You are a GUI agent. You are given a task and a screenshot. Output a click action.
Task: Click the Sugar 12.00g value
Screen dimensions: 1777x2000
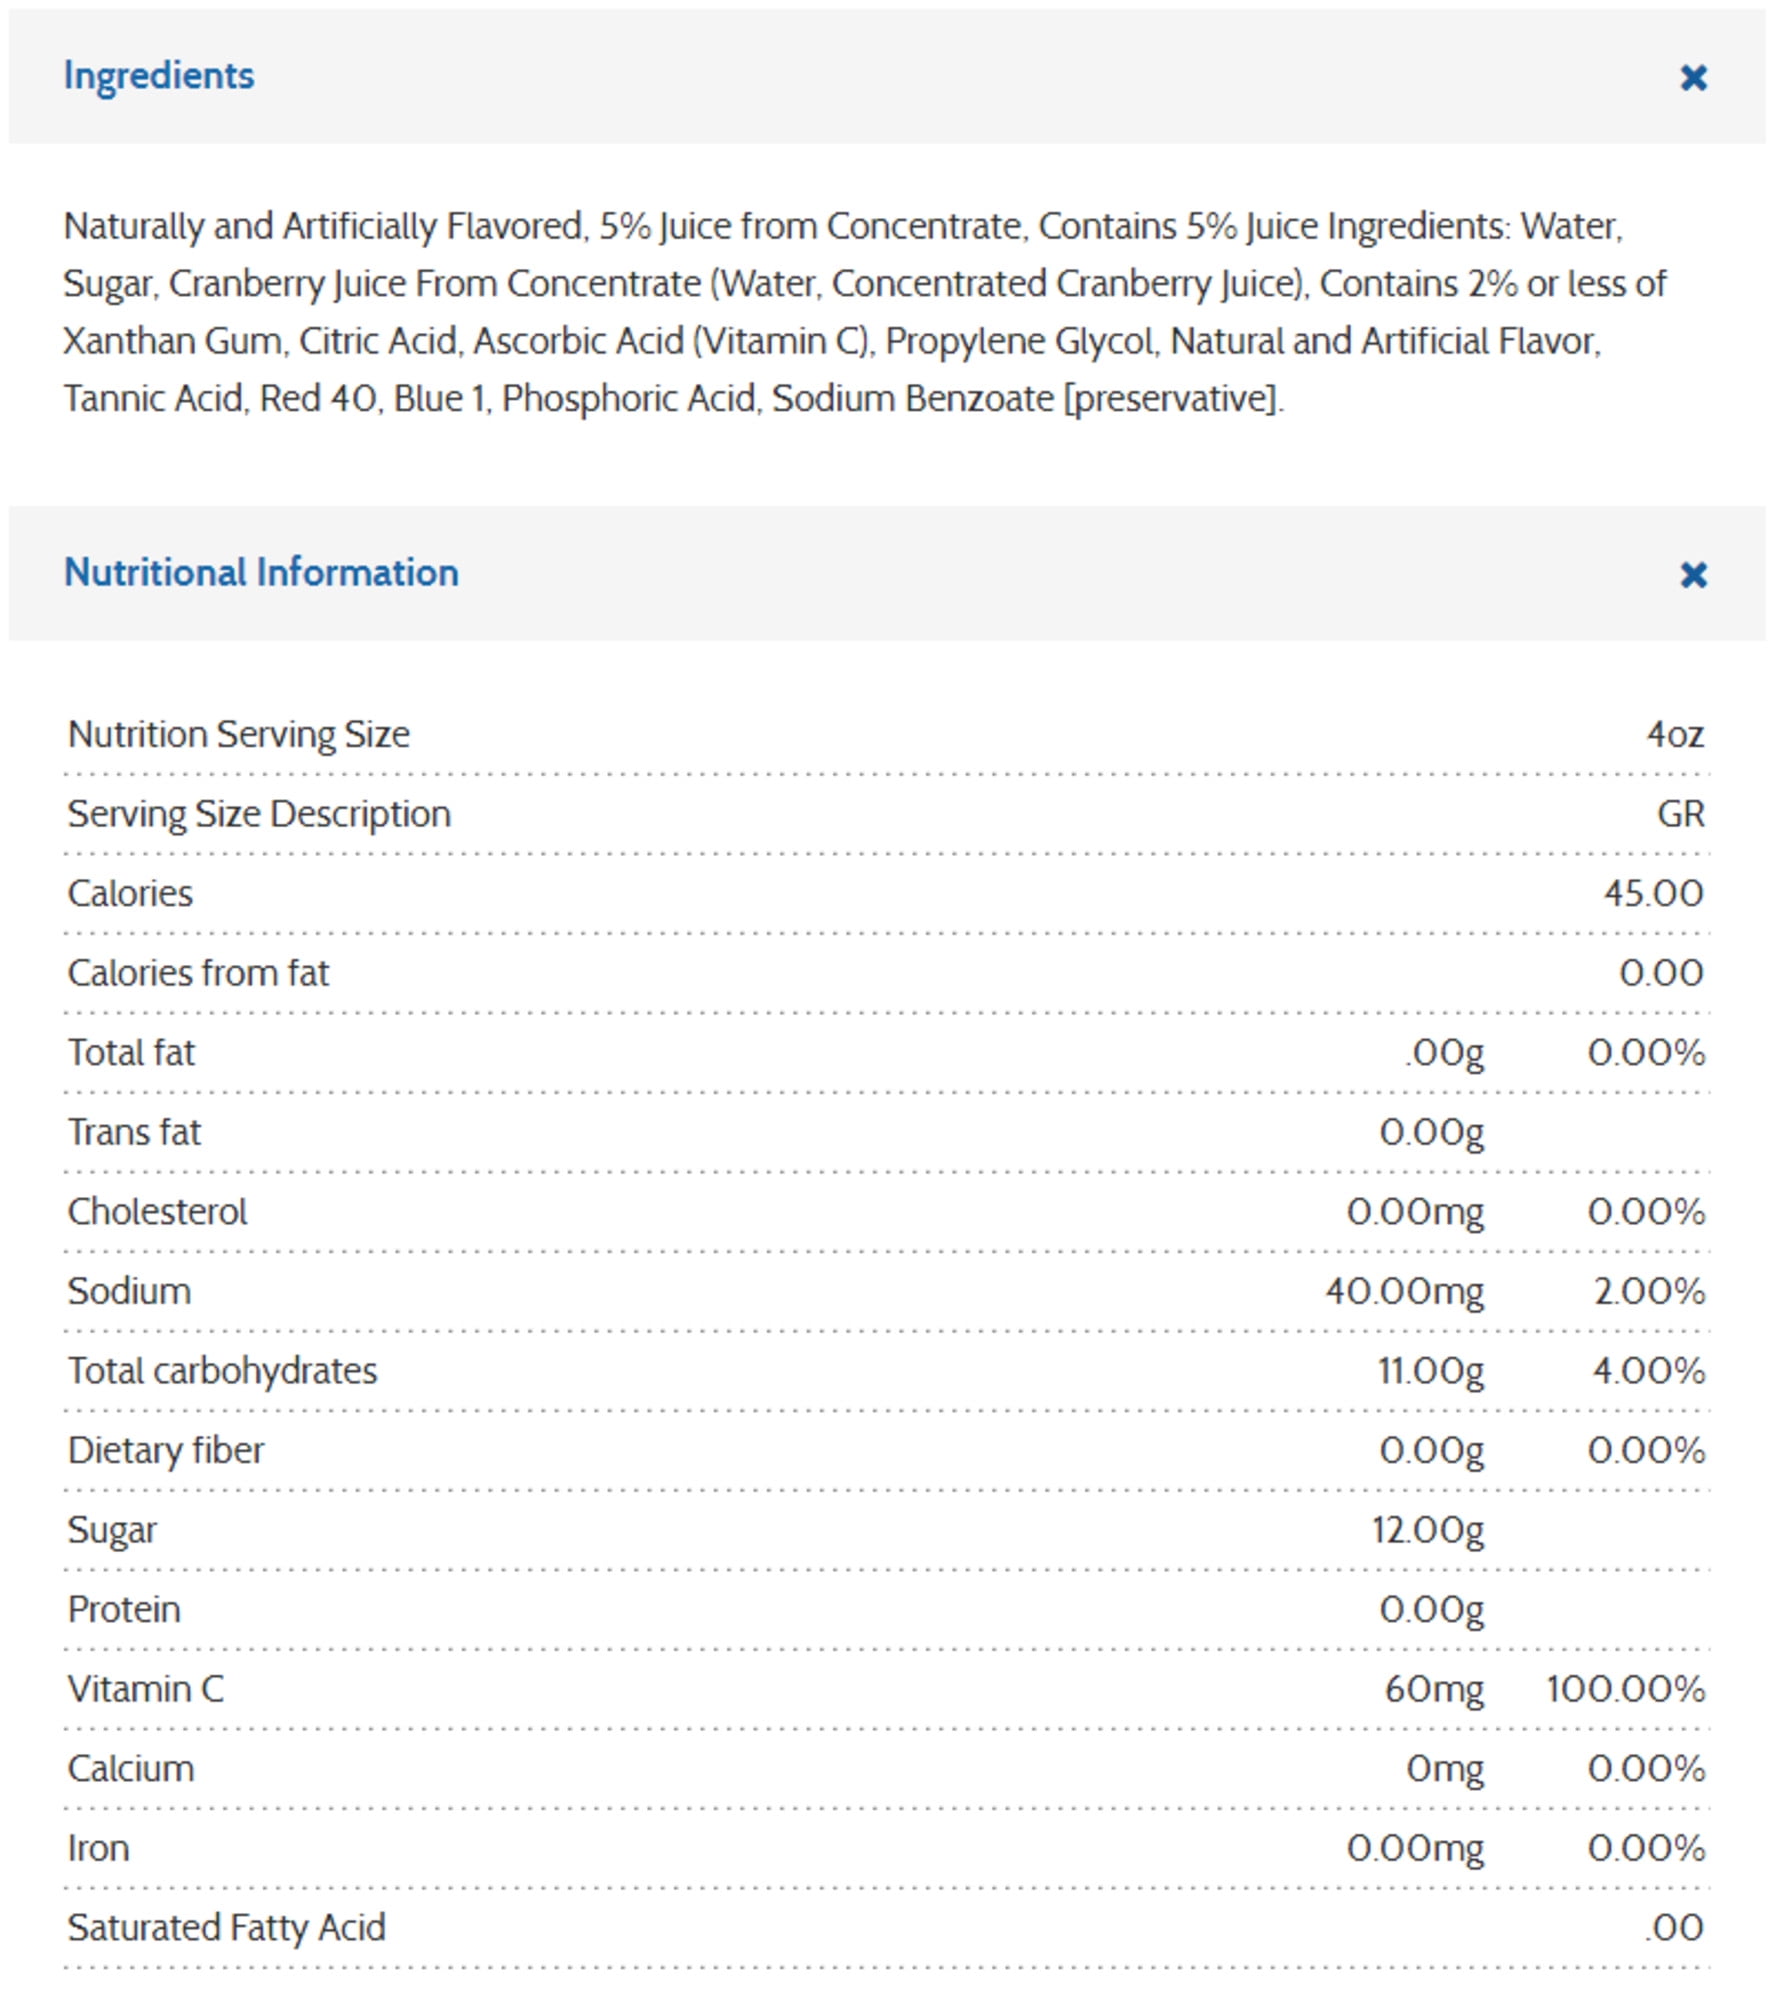1427,1530
